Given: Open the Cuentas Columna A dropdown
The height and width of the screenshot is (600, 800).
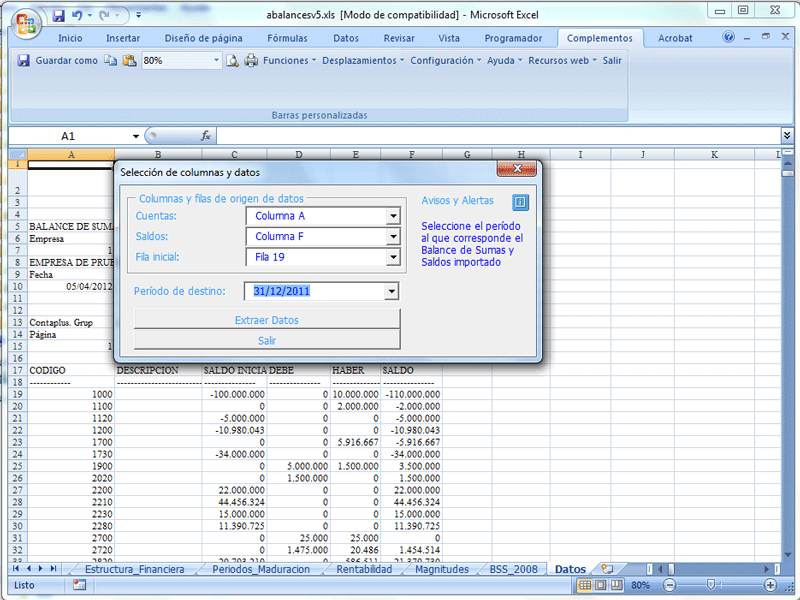Looking at the screenshot, I should point(393,216).
